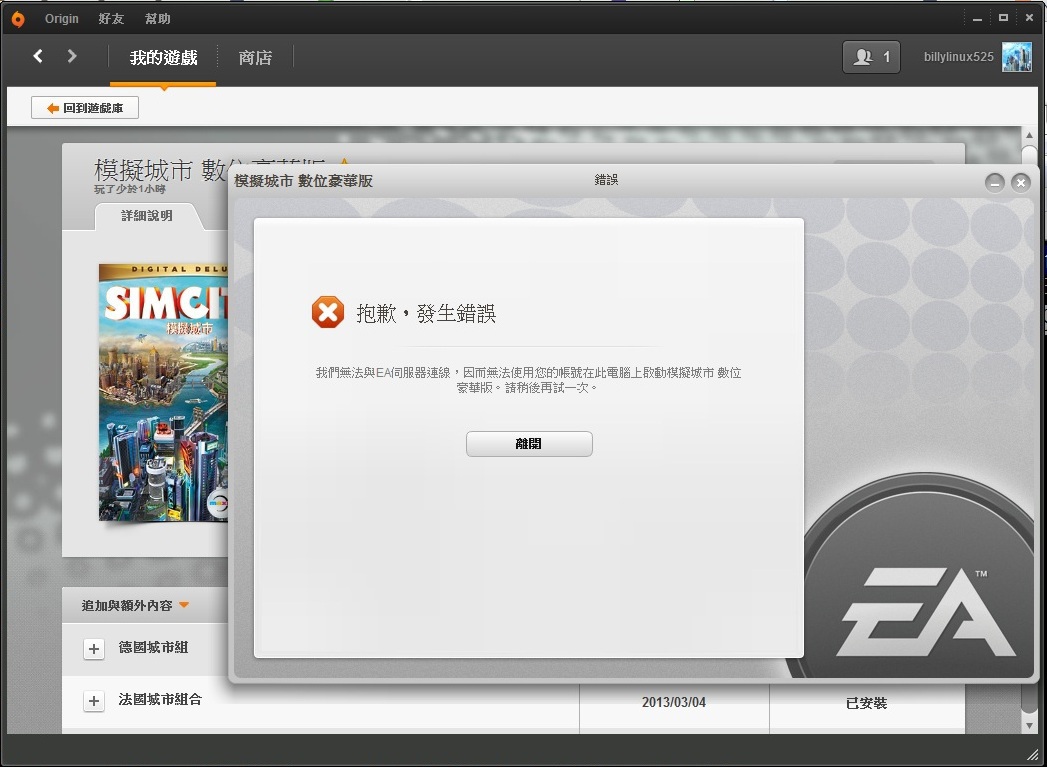Click the SimCity box art cover
This screenshot has height=768, width=1047.
[x=164, y=393]
